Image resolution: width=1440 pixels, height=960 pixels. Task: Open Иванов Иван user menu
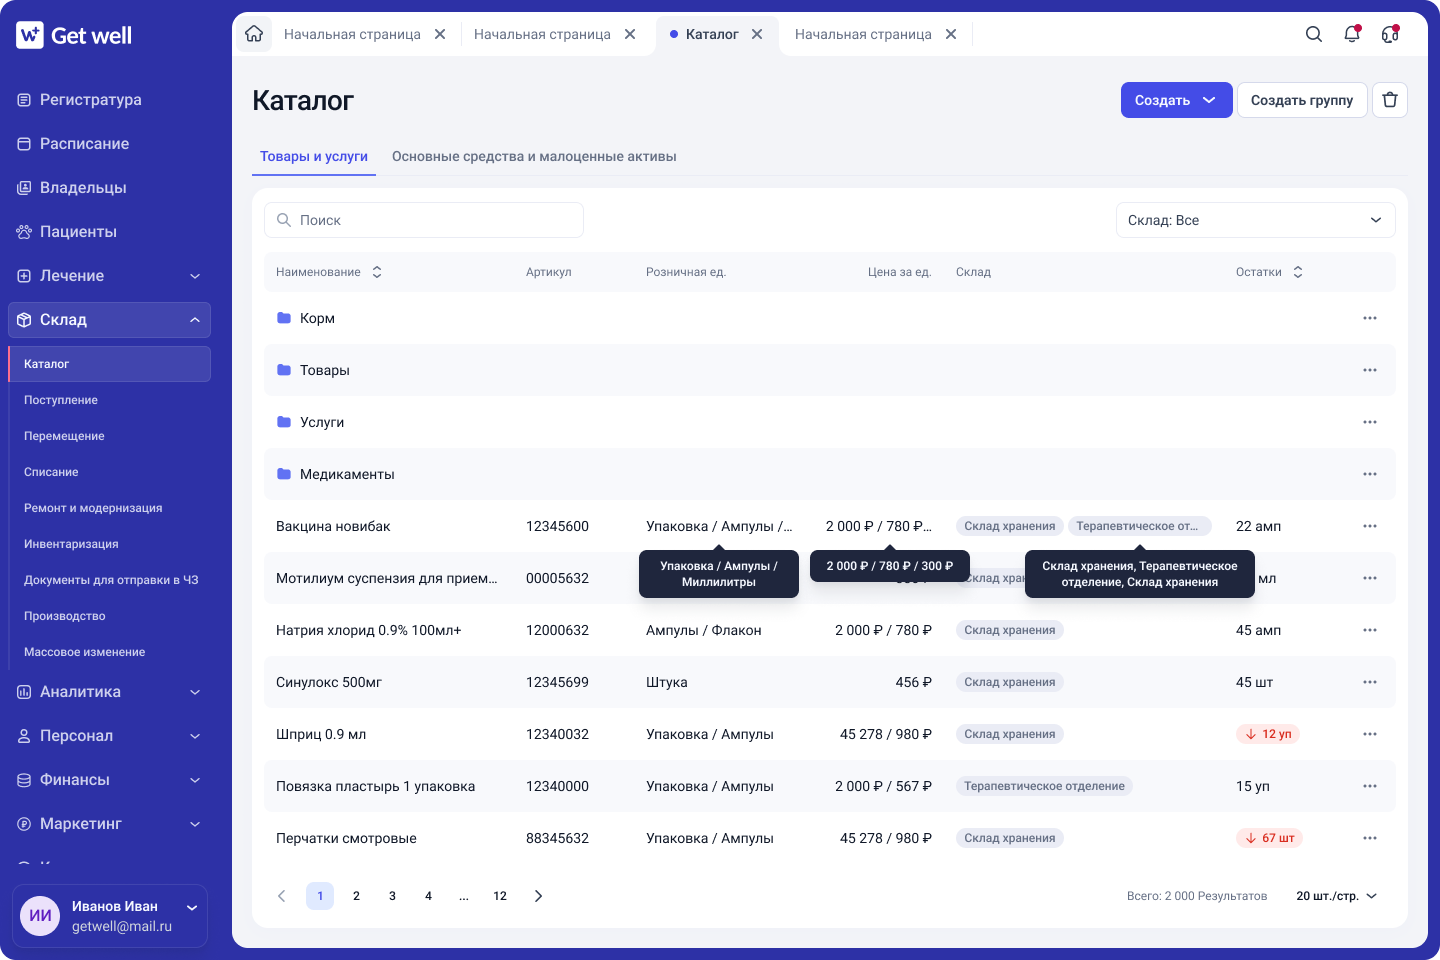(110, 916)
